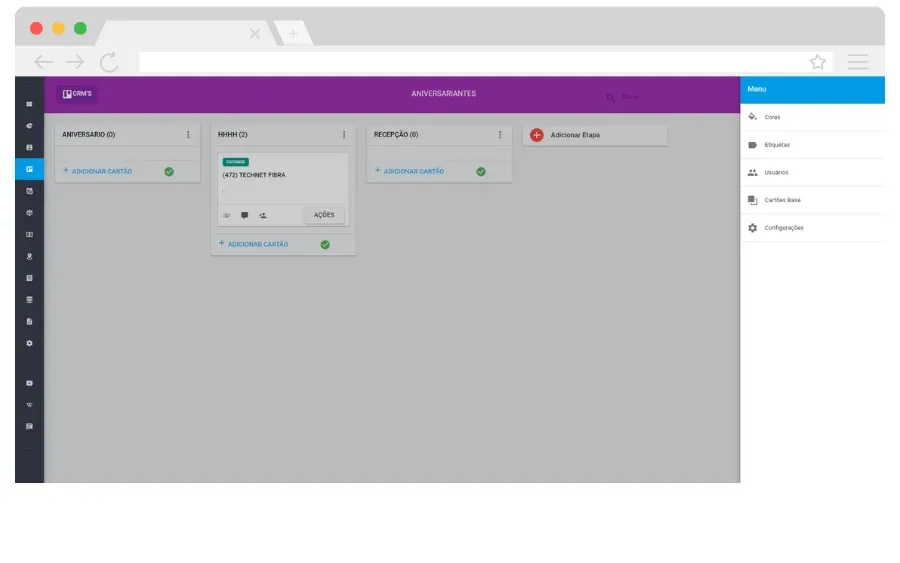The image size is (900, 563).
Task: Click the green tag on TECHNET FIBRA card
Action: click(235, 162)
